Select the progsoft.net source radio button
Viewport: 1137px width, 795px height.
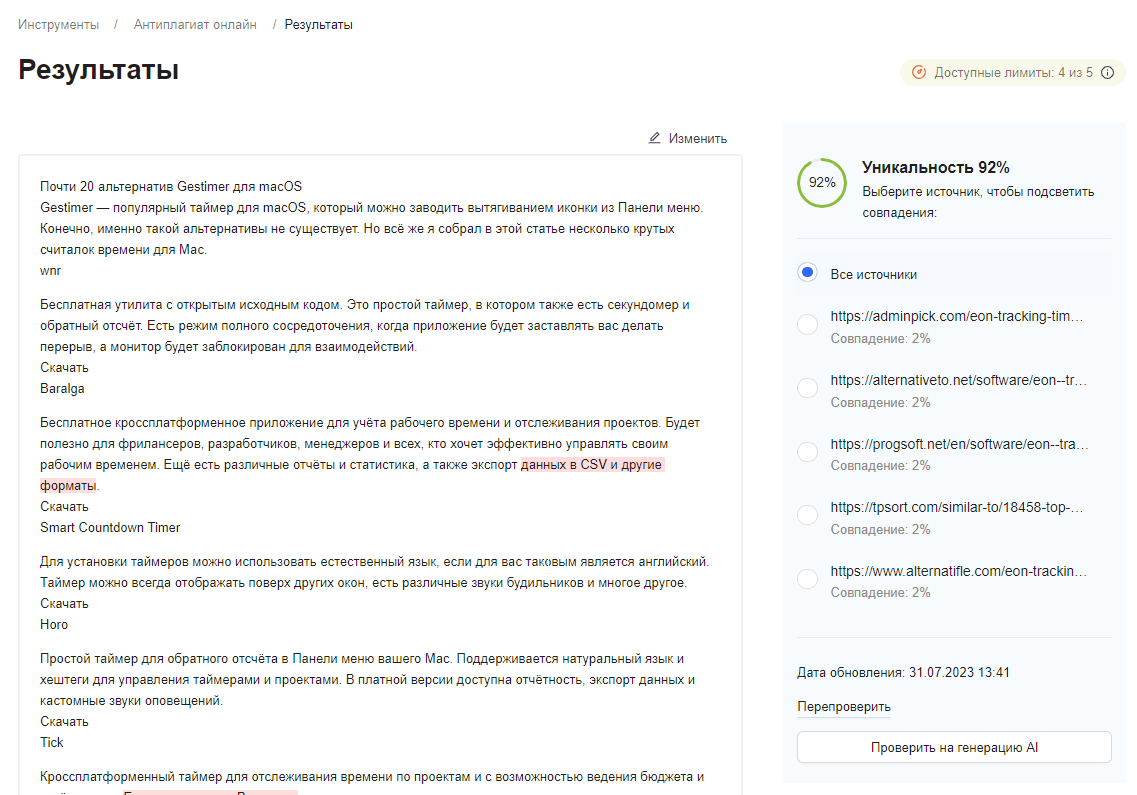807,452
